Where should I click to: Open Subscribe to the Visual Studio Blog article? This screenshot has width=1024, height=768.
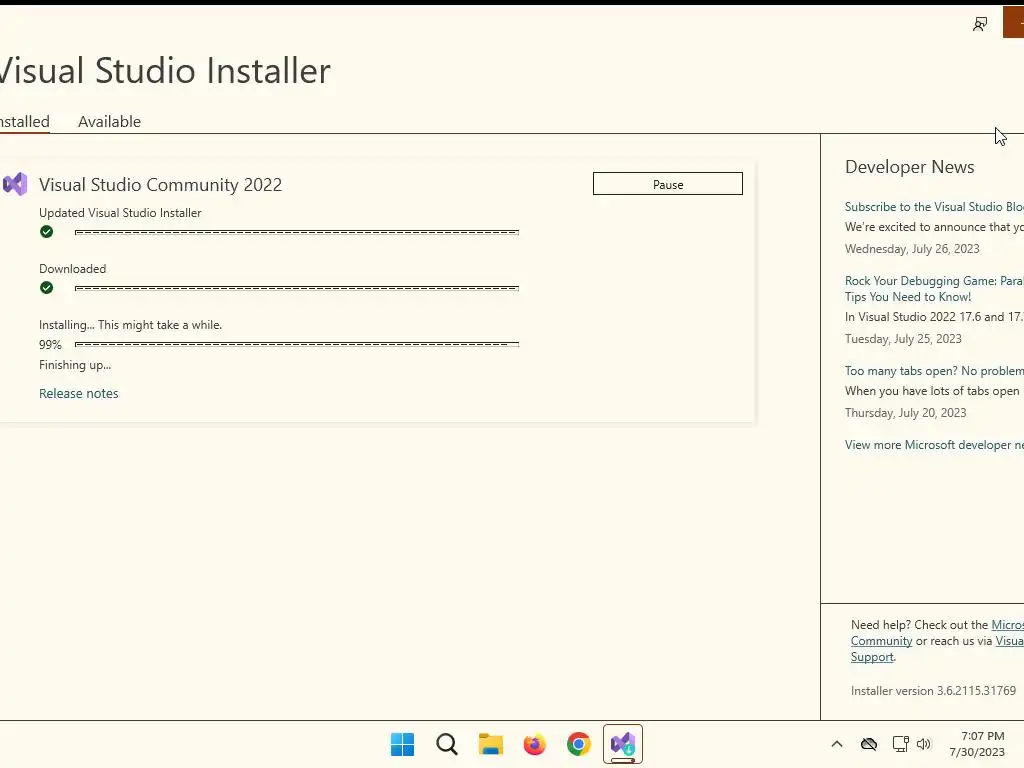(934, 206)
